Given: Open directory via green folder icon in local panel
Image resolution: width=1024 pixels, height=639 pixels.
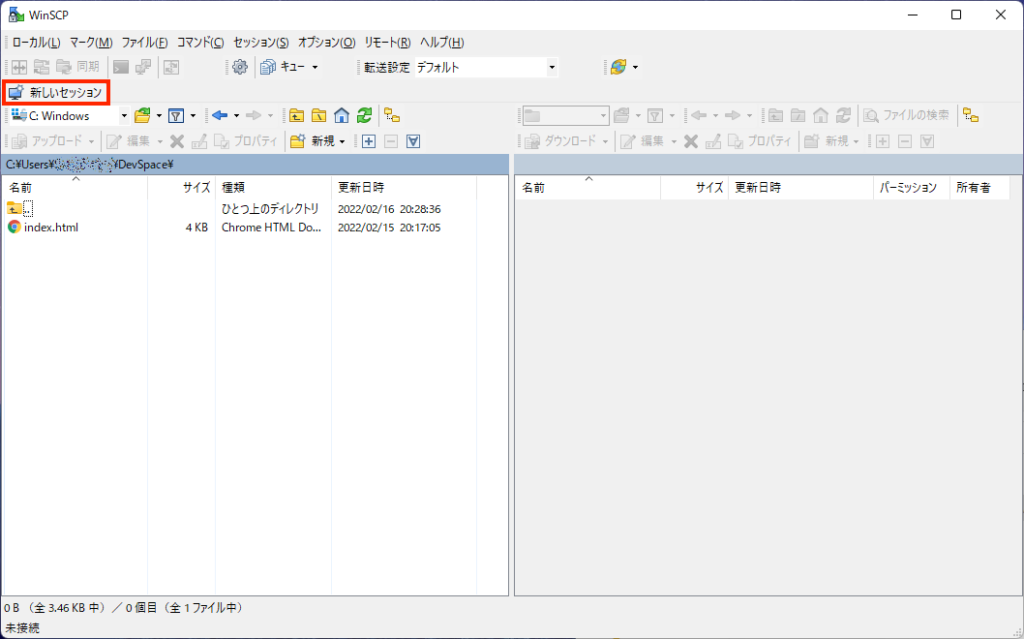Looking at the screenshot, I should 142,116.
